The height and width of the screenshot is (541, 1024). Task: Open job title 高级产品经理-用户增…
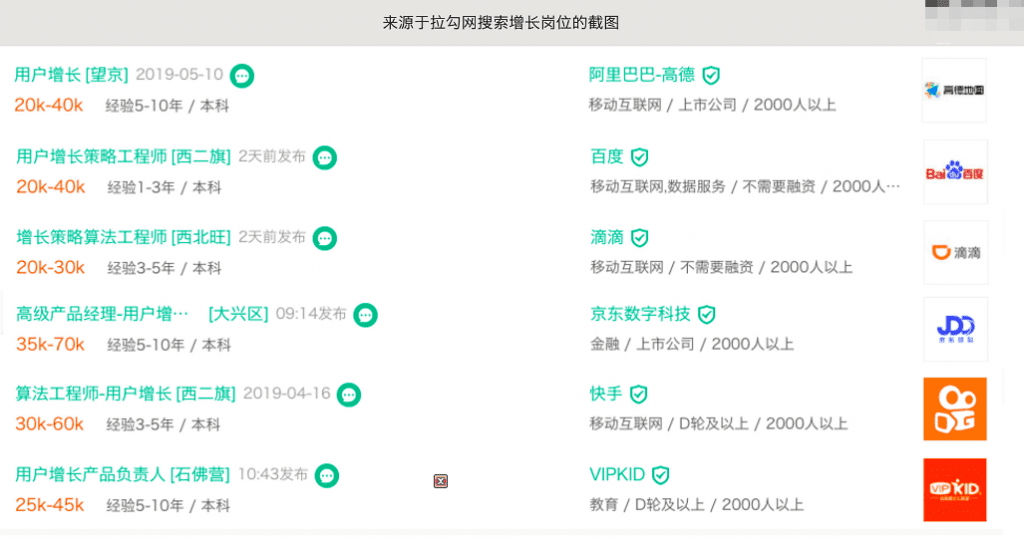[x=102, y=314]
